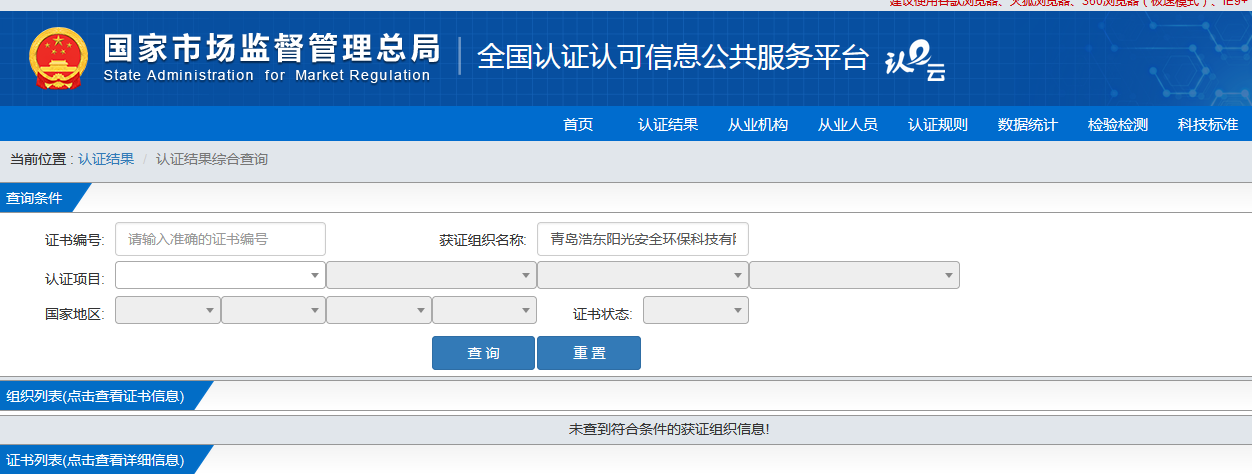The image size is (1252, 474).
Task: Open the 证书状态 dropdown
Action: click(x=696, y=311)
